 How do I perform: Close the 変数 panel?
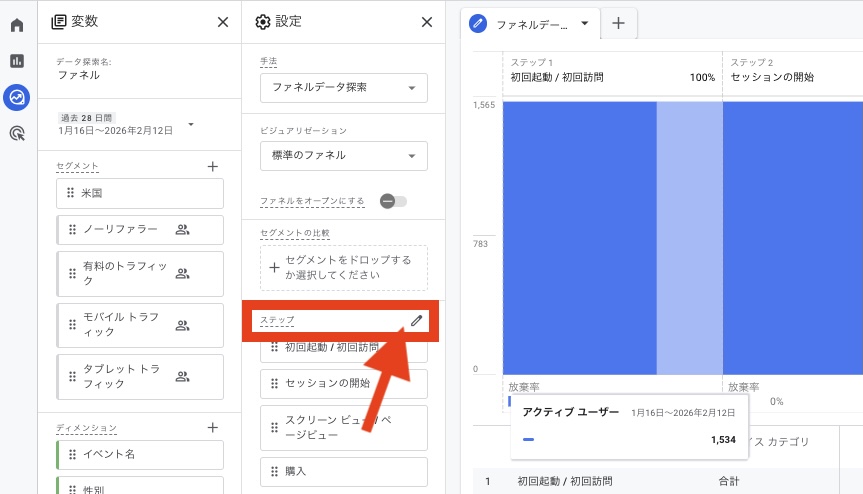click(222, 22)
